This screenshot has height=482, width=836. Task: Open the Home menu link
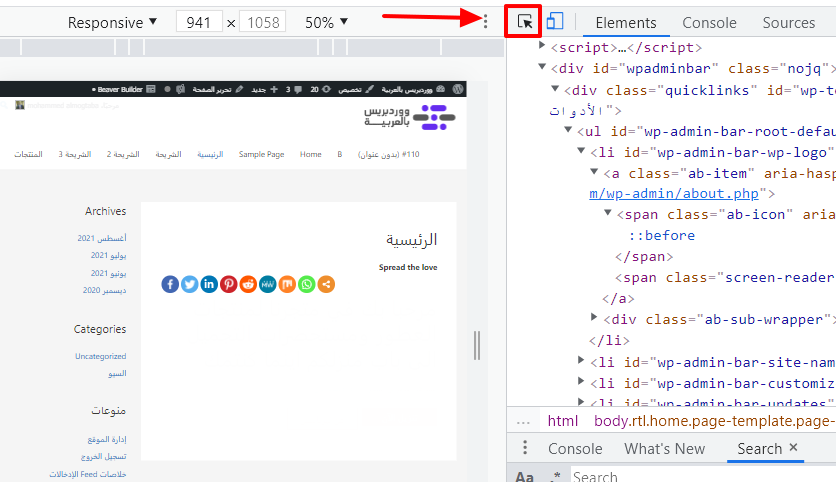pos(310,154)
